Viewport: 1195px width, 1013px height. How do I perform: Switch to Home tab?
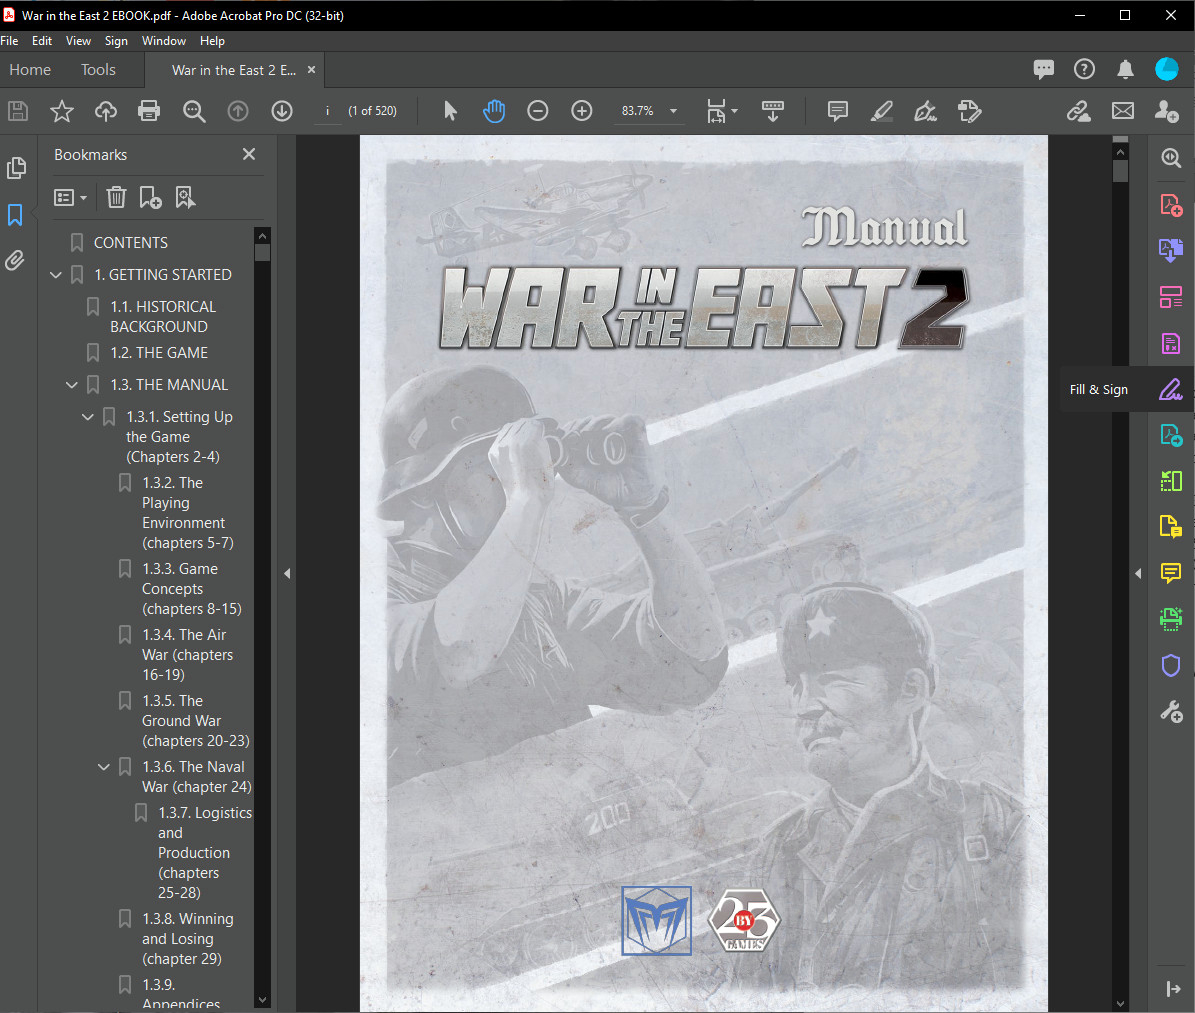pos(30,69)
